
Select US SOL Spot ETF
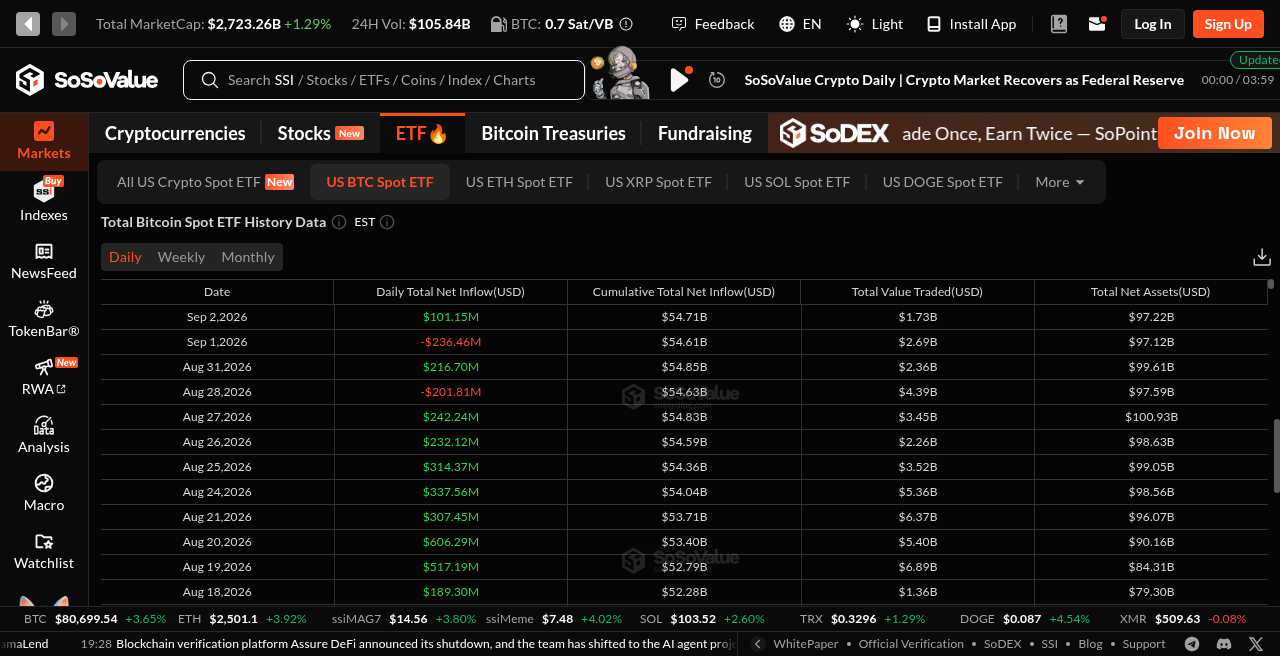(x=797, y=182)
